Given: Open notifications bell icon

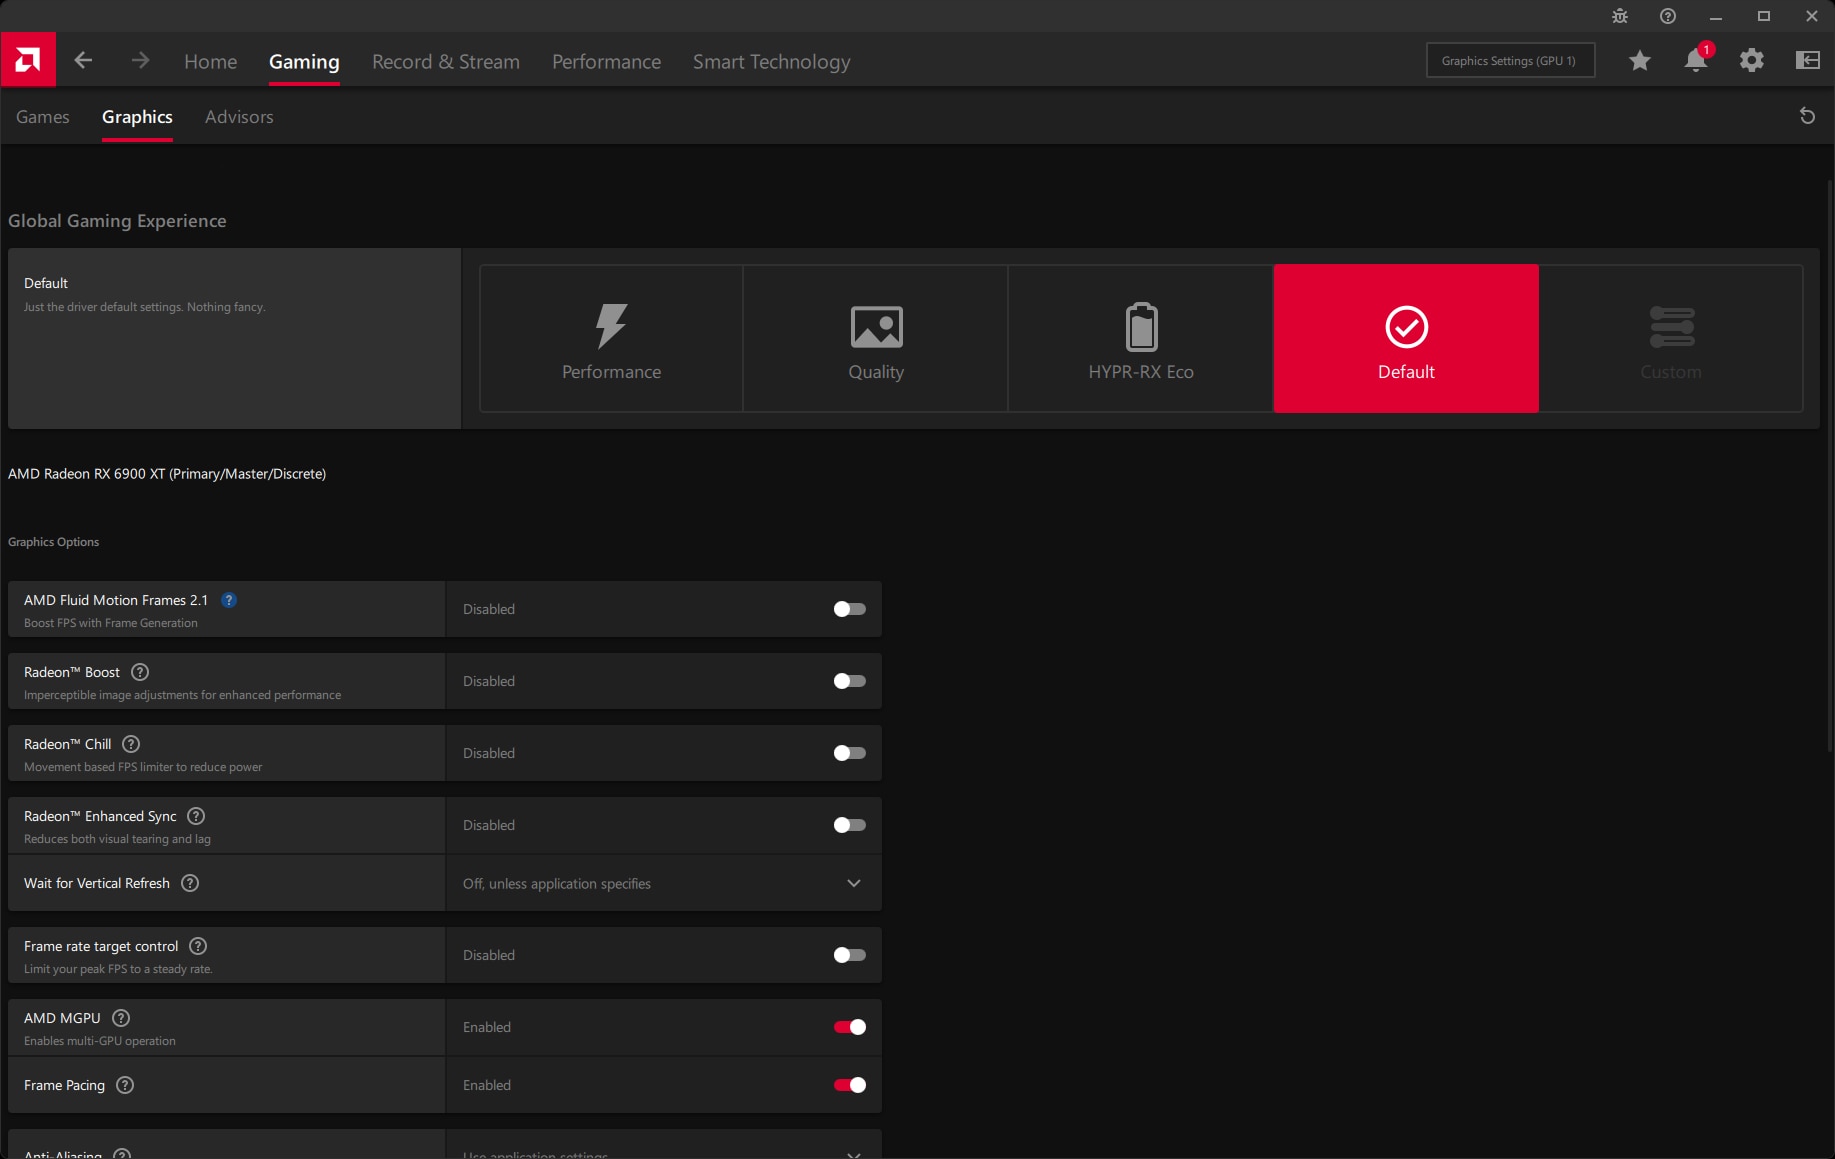Looking at the screenshot, I should click(1696, 61).
